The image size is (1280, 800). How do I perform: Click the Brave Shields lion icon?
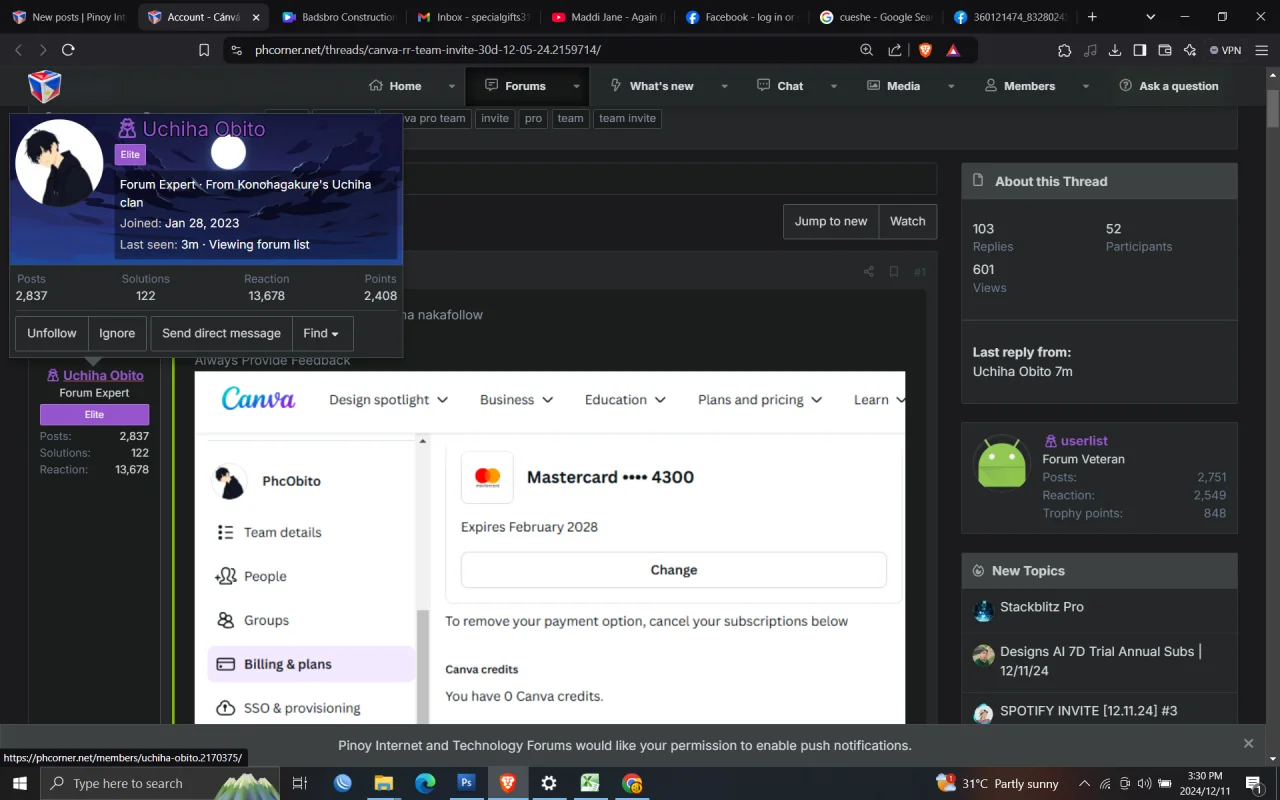pyautogui.click(x=925, y=50)
